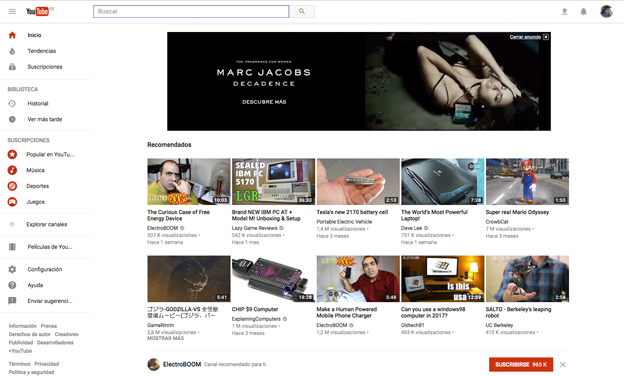
Task: Open Tesla's 2170 battery cell thumbnail
Action: tap(358, 181)
